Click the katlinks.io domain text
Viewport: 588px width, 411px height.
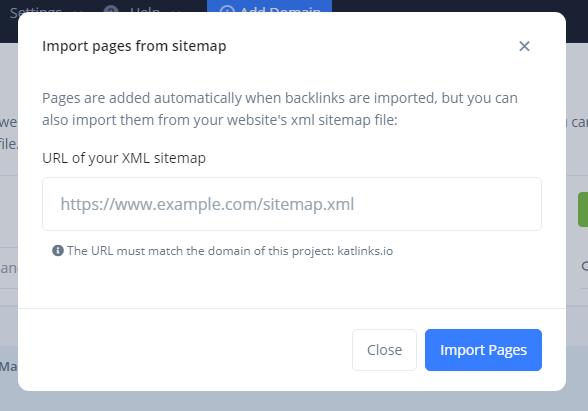(365, 251)
